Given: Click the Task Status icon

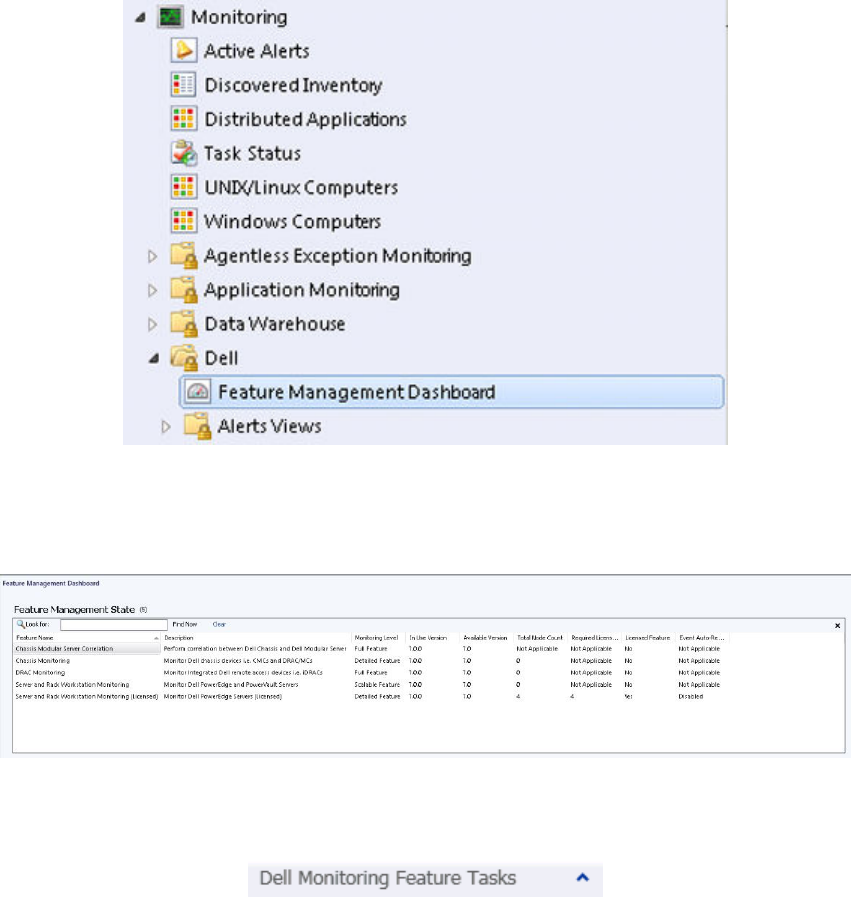Looking at the screenshot, I should click(x=184, y=153).
